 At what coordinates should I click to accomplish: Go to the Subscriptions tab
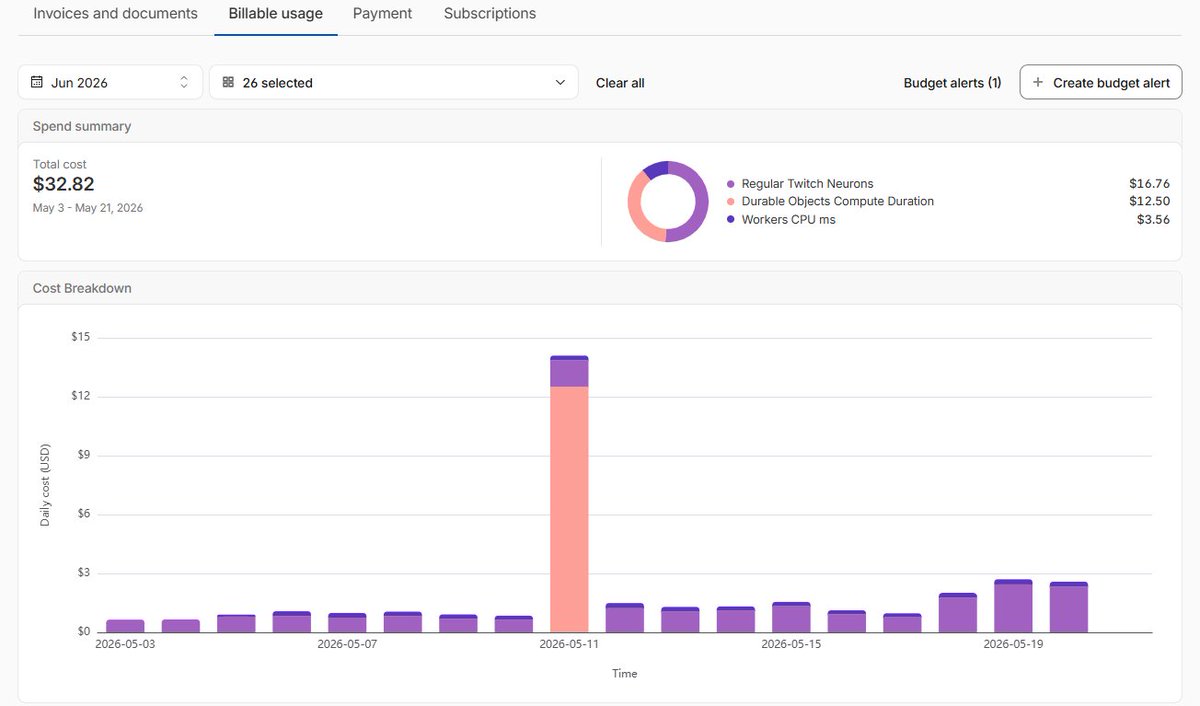tap(490, 14)
